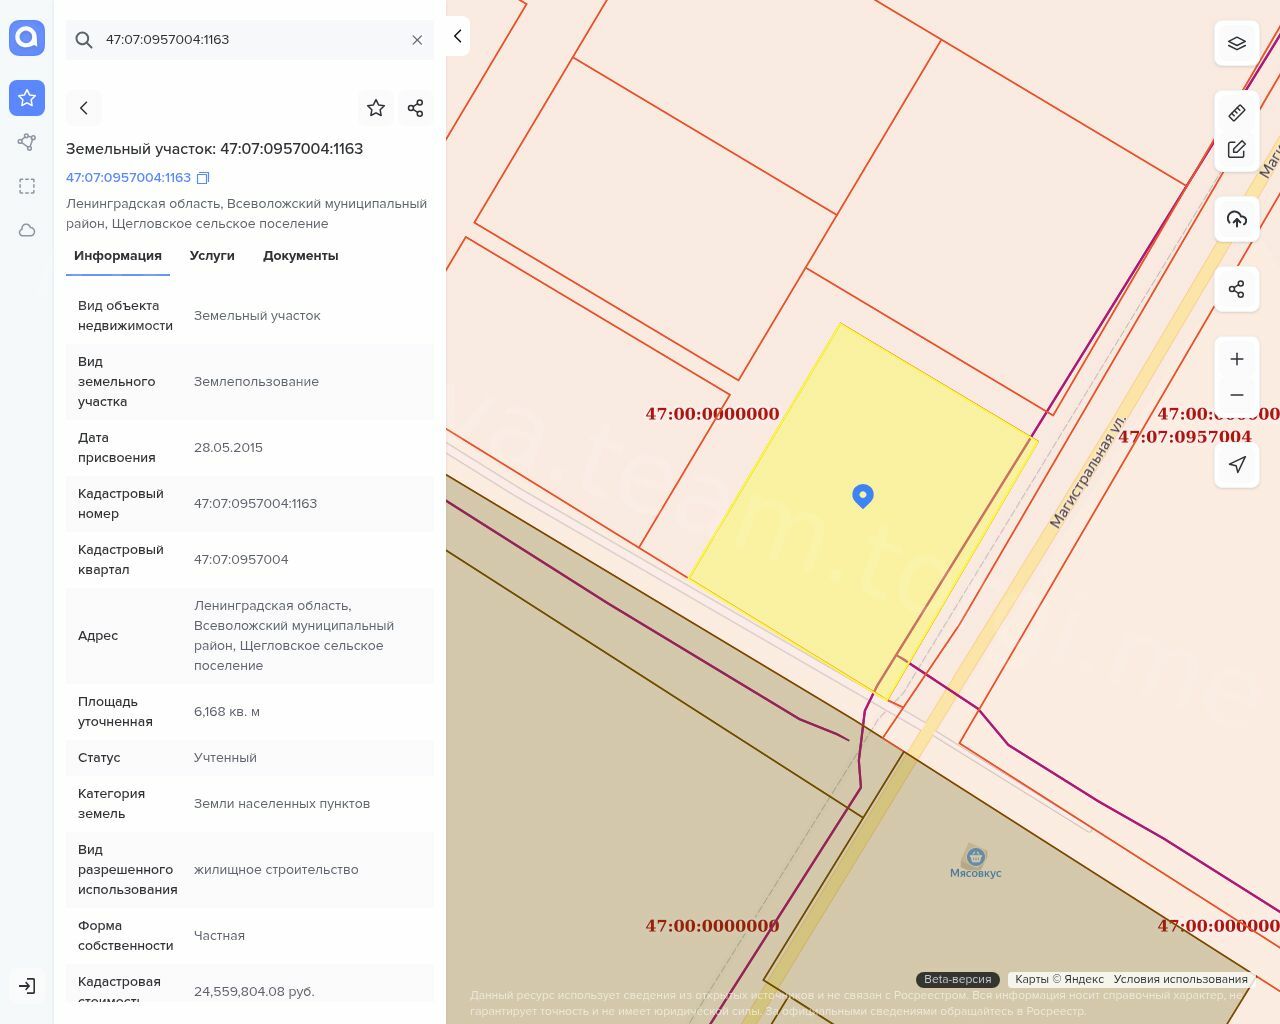The image size is (1280, 1024).
Task: Zoom out of the map
Action: pyautogui.click(x=1237, y=395)
